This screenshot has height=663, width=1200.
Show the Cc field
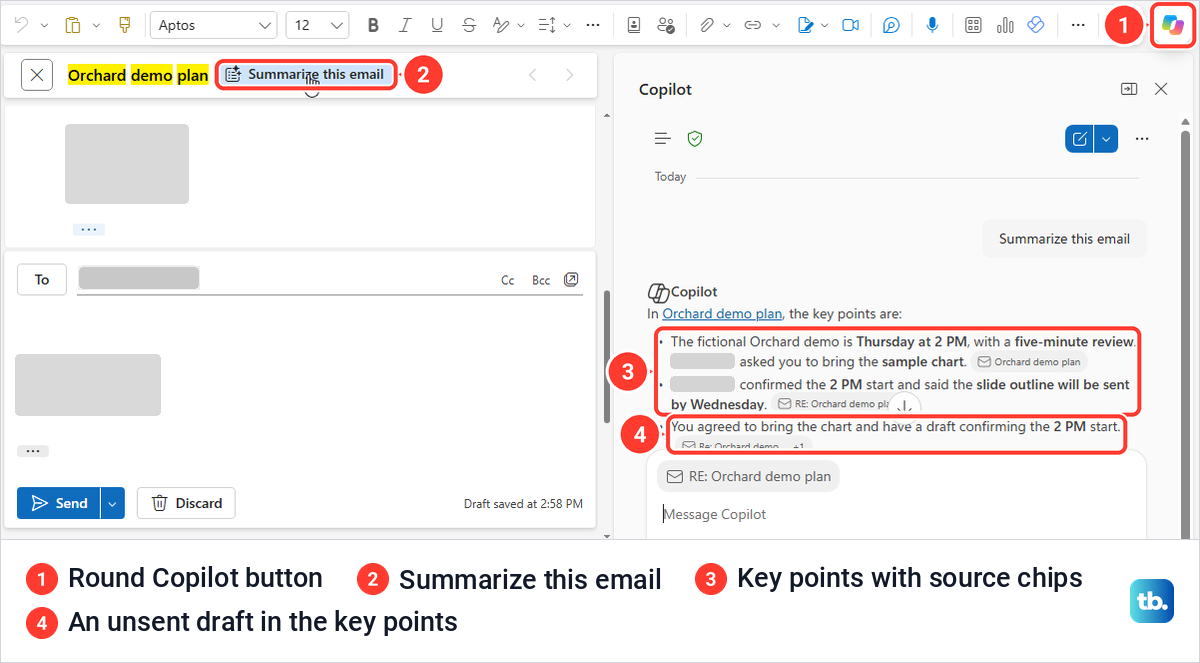pos(508,280)
